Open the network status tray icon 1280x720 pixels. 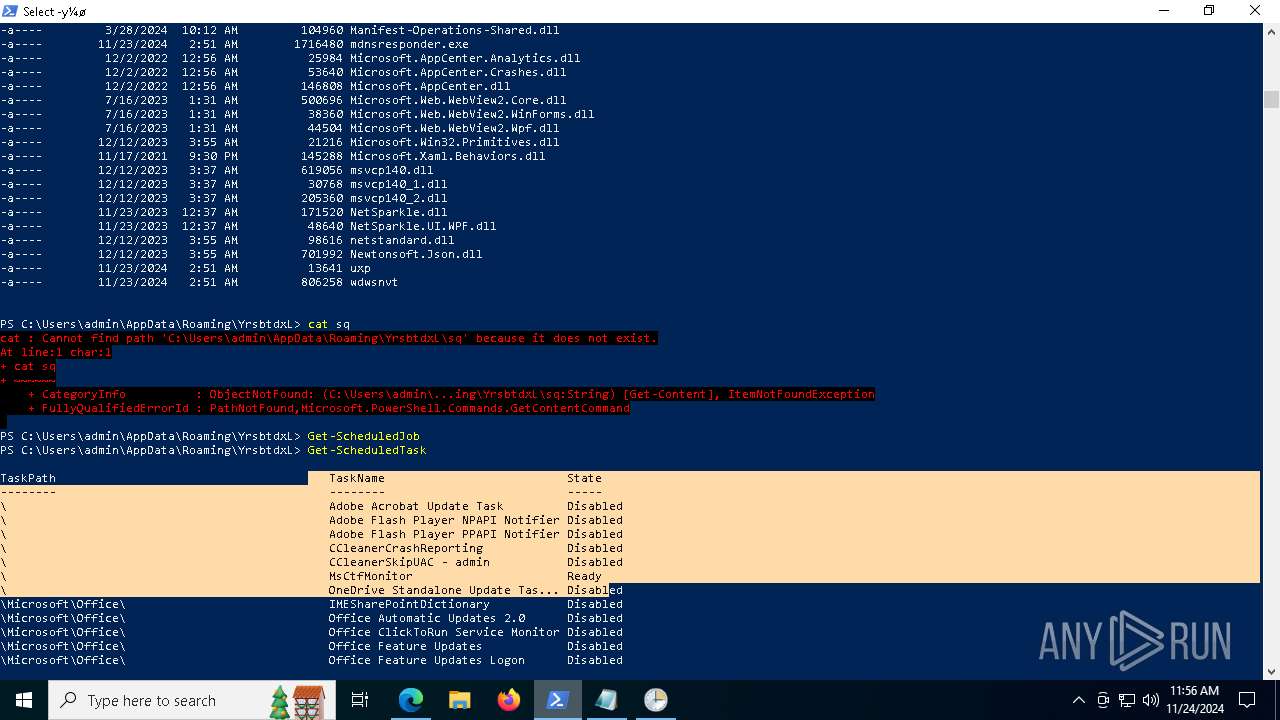1127,700
